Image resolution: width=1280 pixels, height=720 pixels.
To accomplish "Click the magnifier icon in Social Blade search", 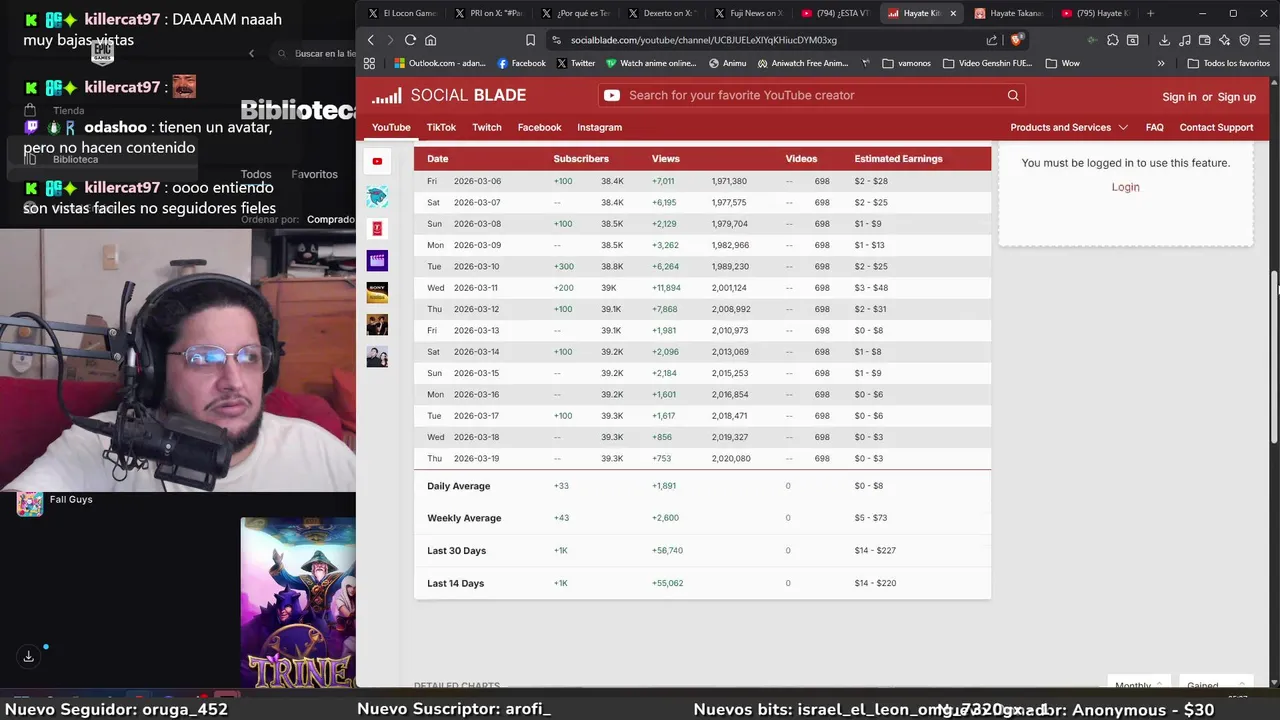I will [x=1013, y=95].
